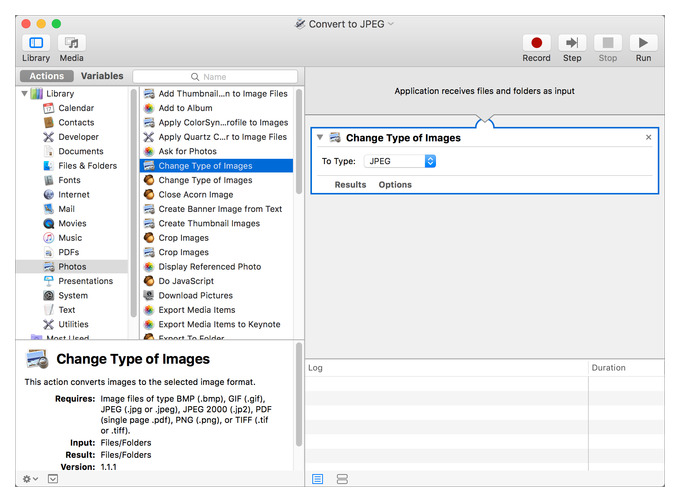The height and width of the screenshot is (502, 680).
Task: Click the Stop toolbar button
Action: click(x=608, y=43)
